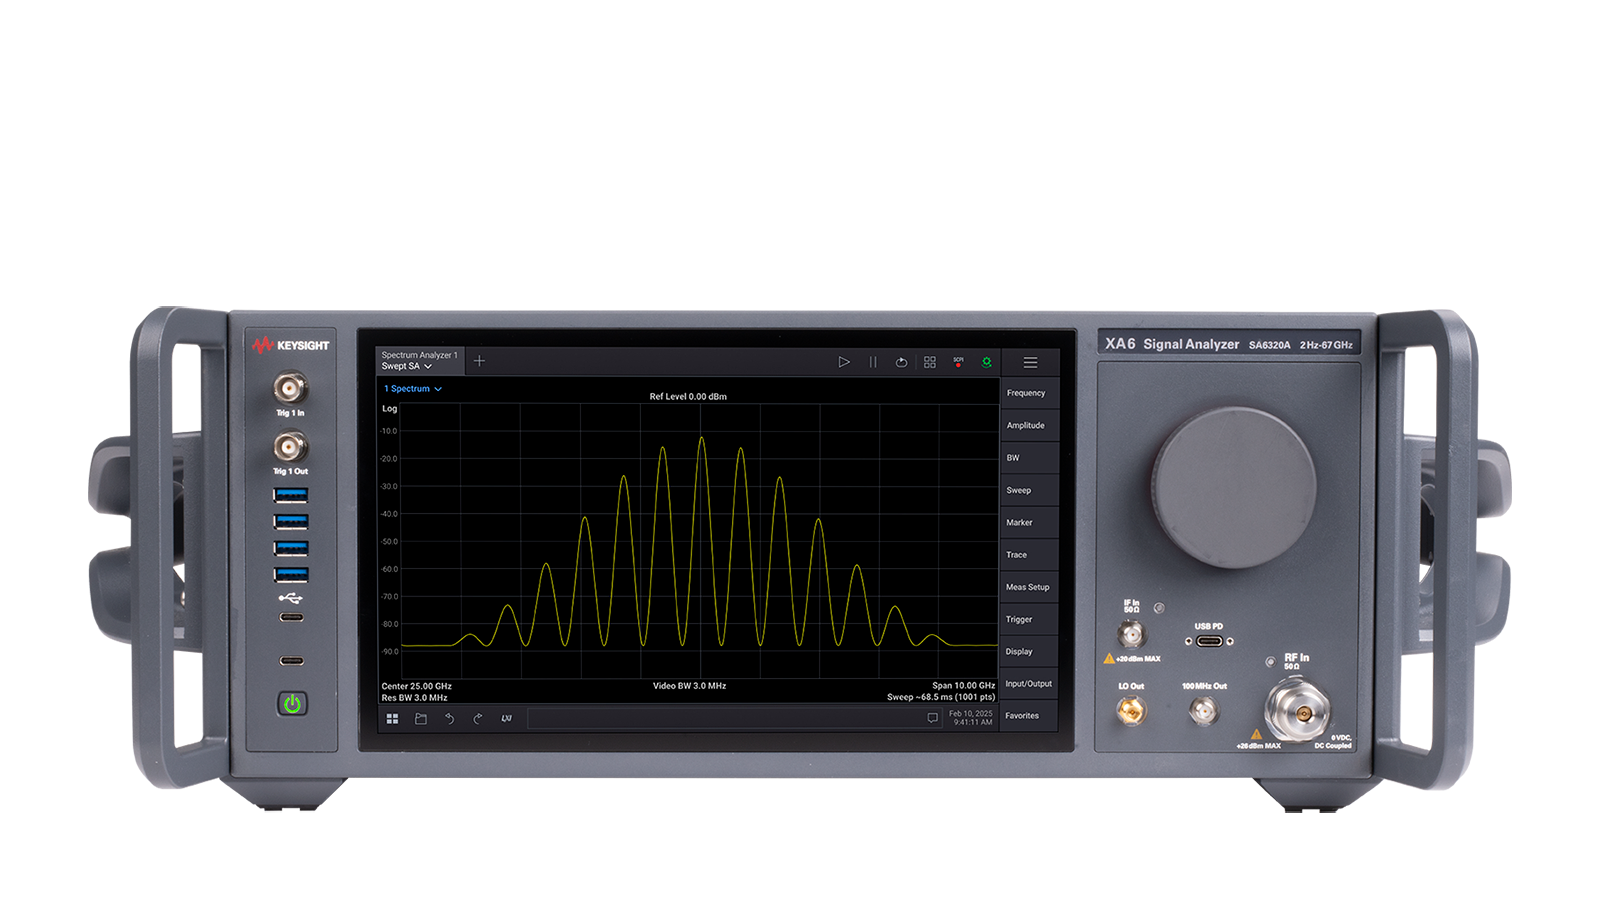This screenshot has height=900, width=1600.
Task: Open the Marker menu
Action: [1029, 522]
